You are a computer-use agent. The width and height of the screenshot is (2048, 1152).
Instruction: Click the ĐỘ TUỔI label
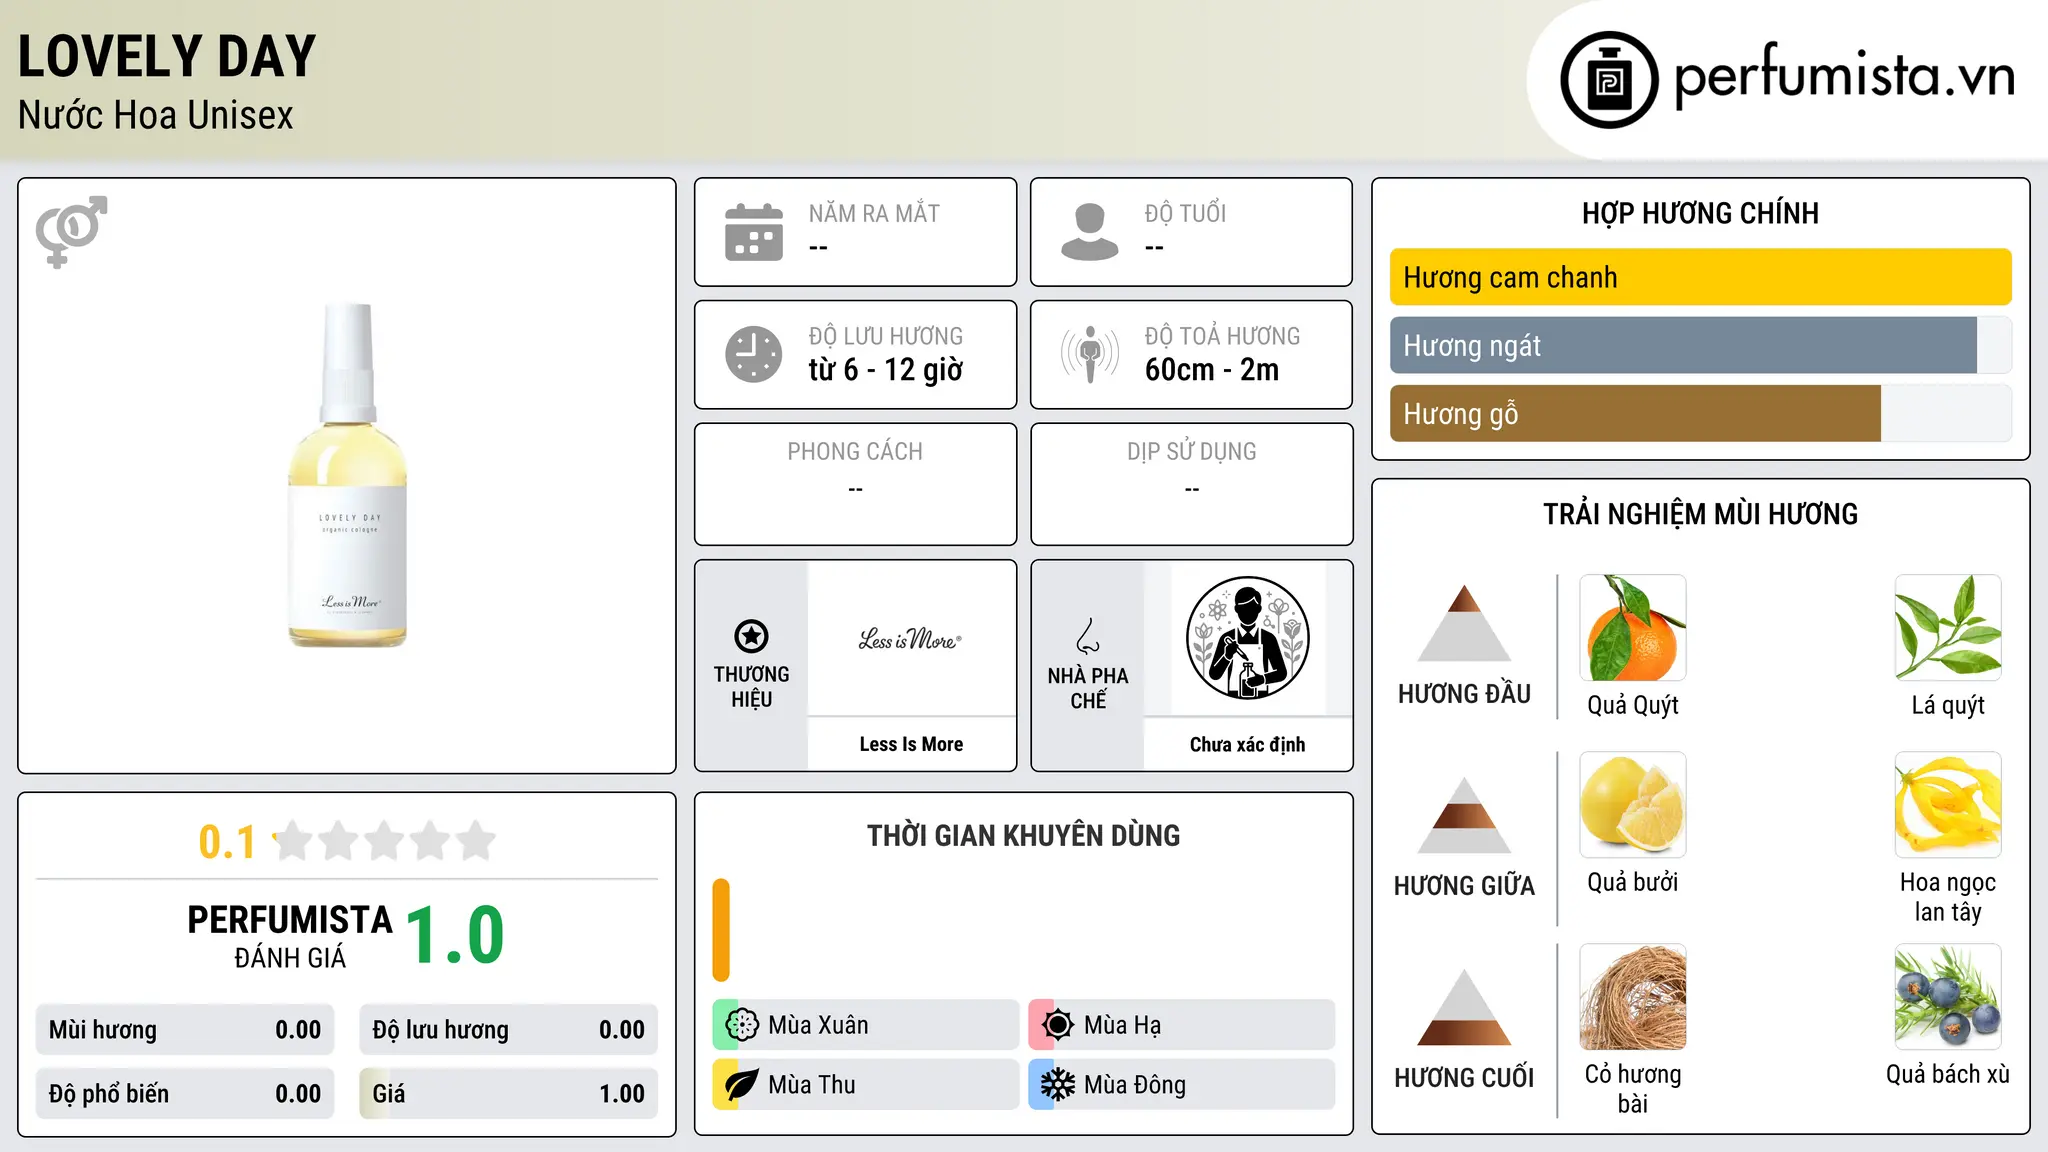(1185, 213)
